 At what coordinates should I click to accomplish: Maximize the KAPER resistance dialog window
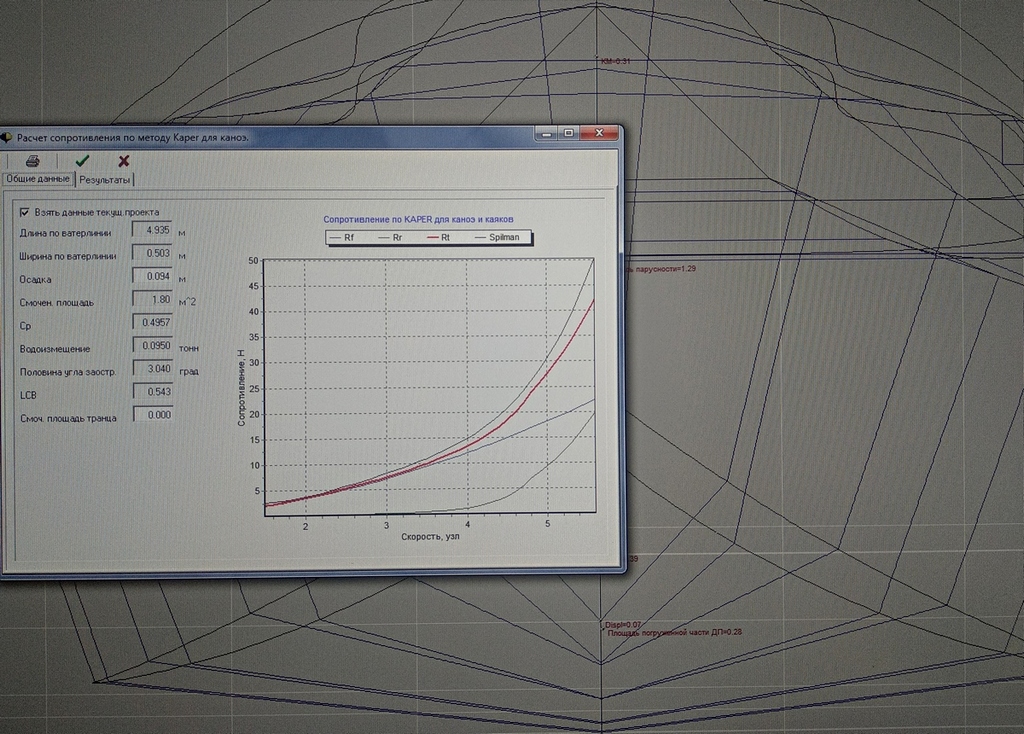click(x=569, y=133)
